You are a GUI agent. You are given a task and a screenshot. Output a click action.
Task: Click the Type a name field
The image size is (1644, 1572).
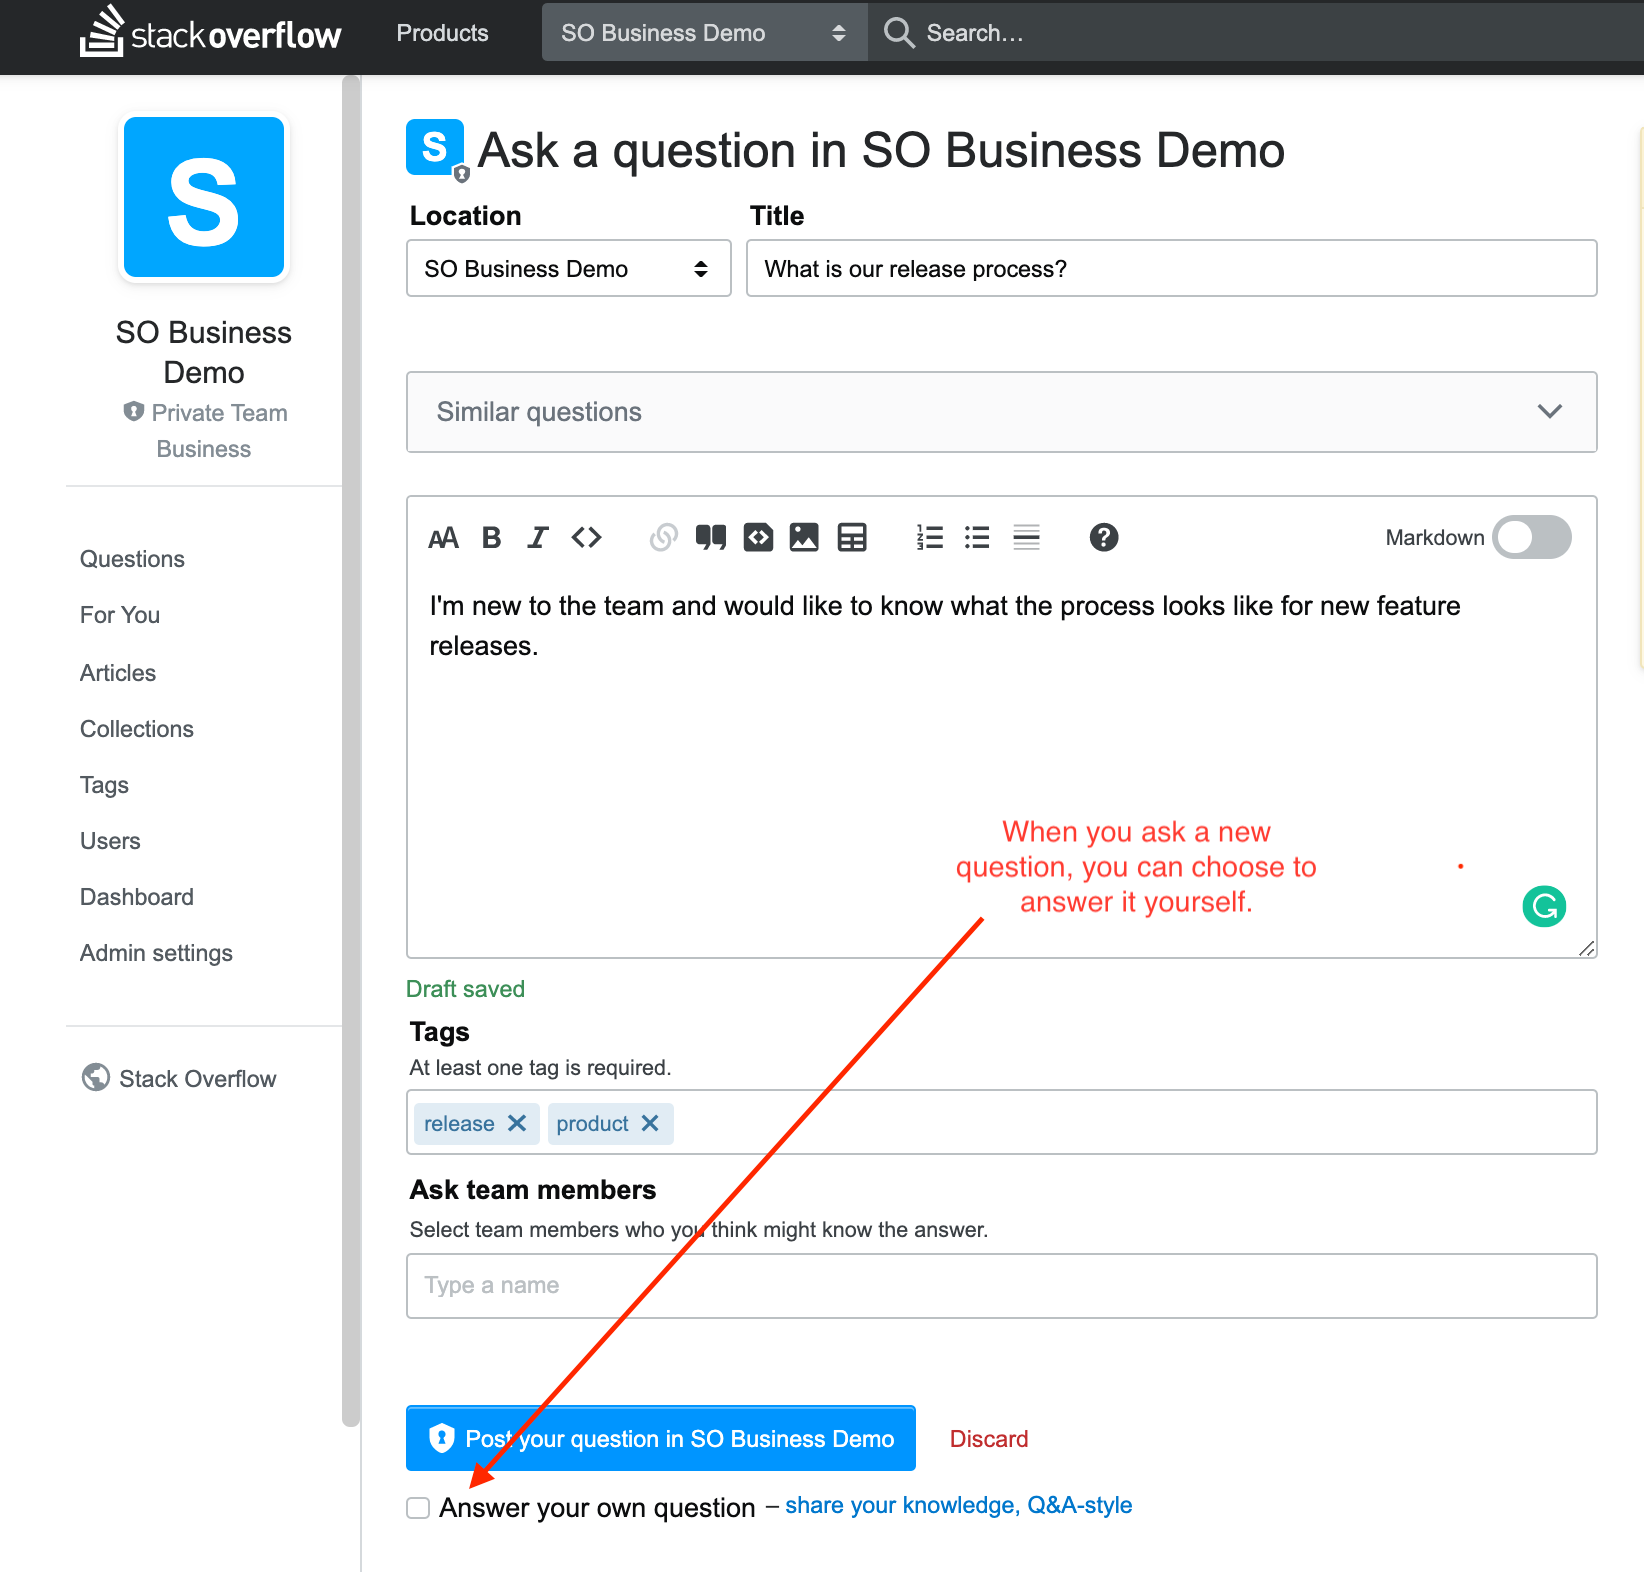(x=1002, y=1286)
